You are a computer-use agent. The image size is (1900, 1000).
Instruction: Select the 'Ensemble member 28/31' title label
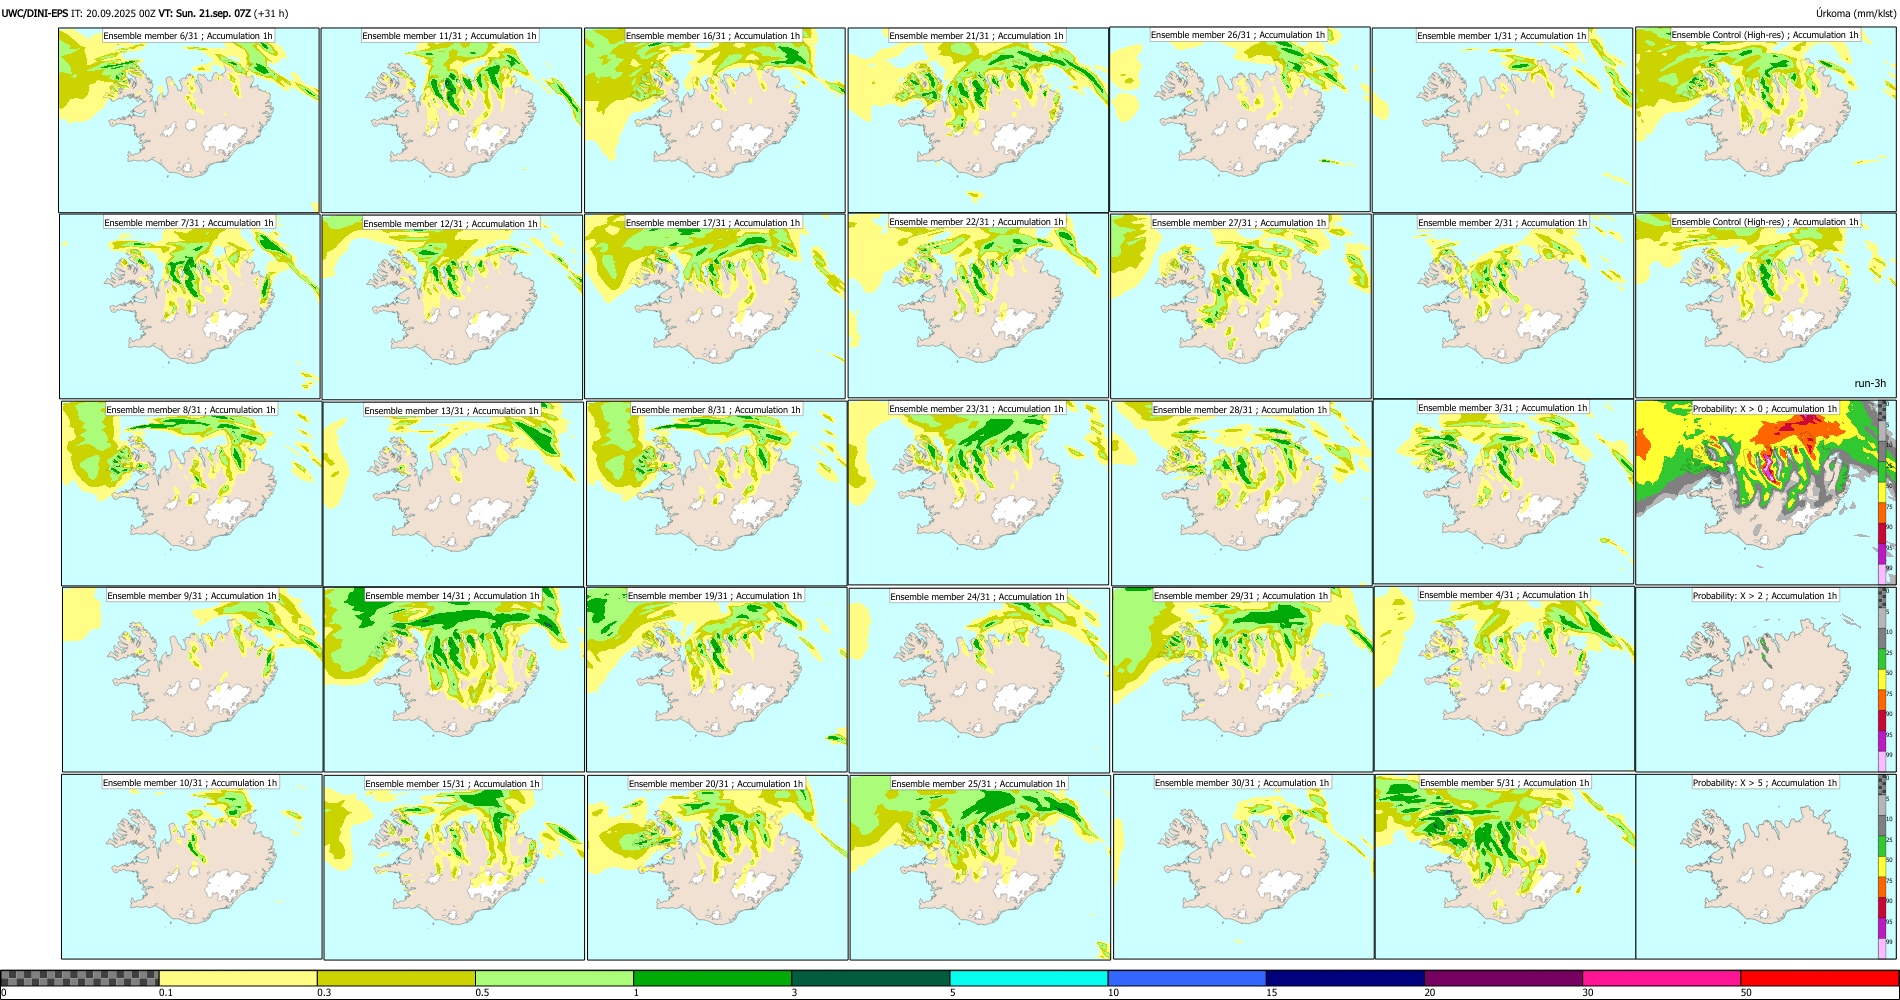tap(1240, 410)
